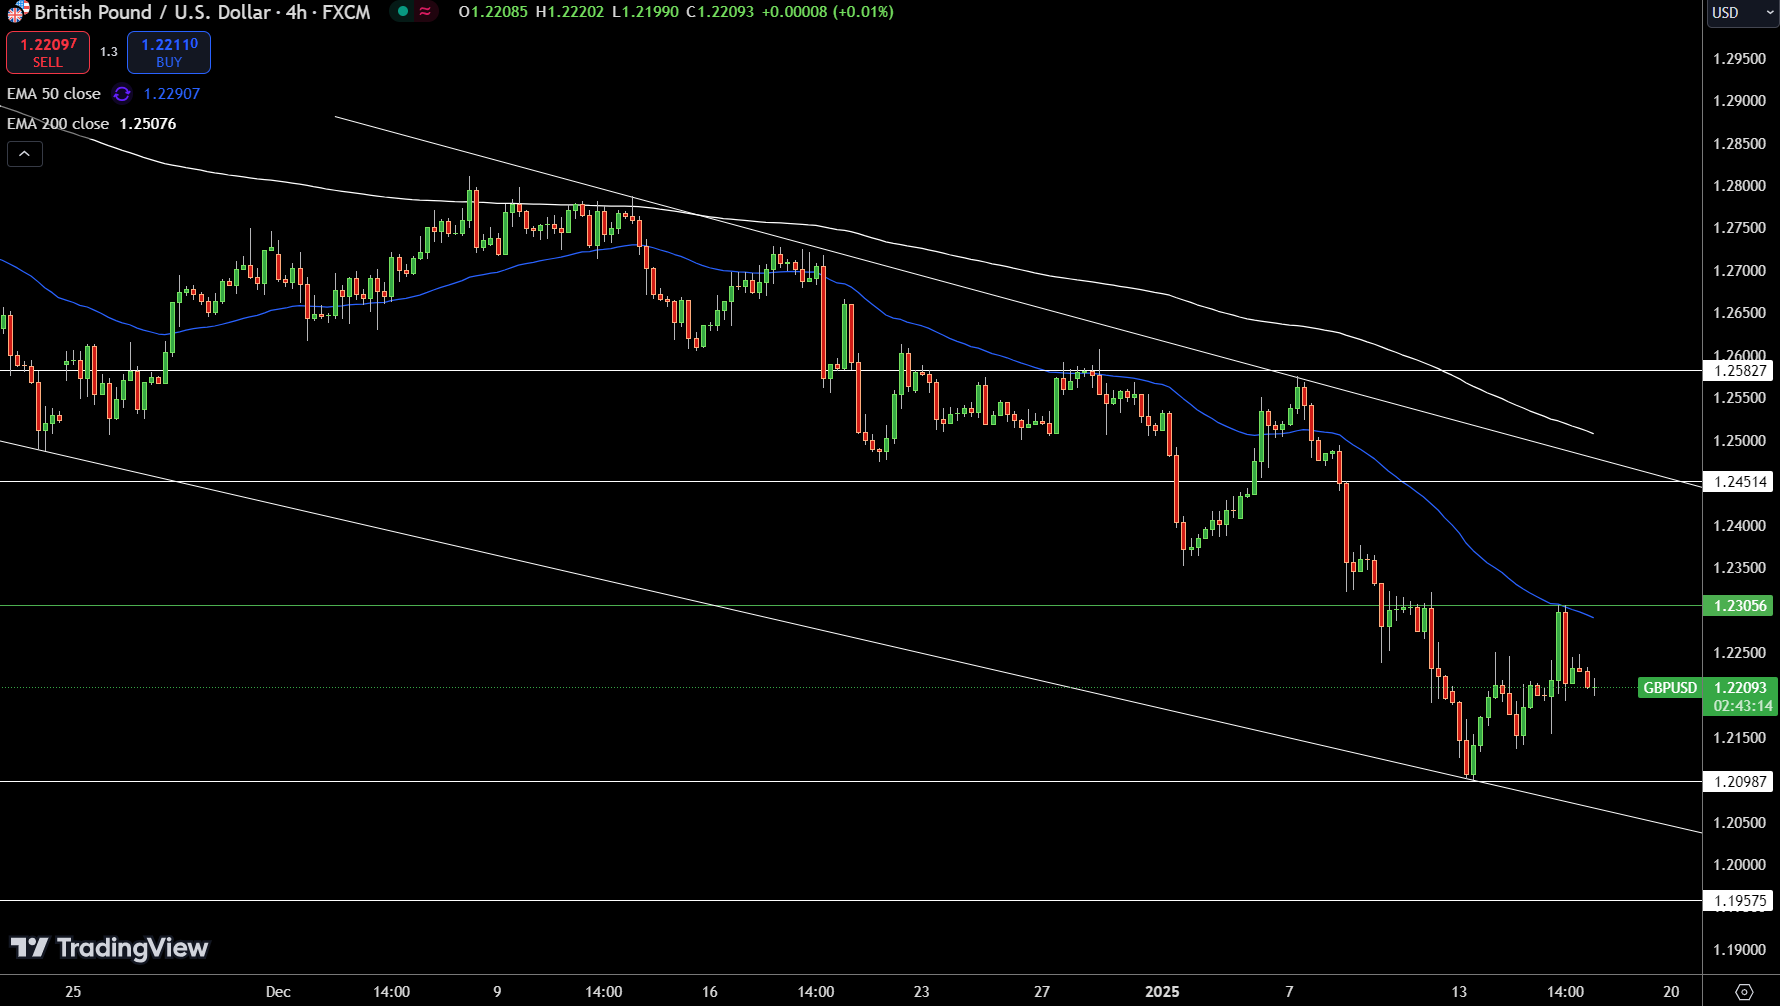
Task: Click the spread value 1.3
Action: click(x=109, y=52)
